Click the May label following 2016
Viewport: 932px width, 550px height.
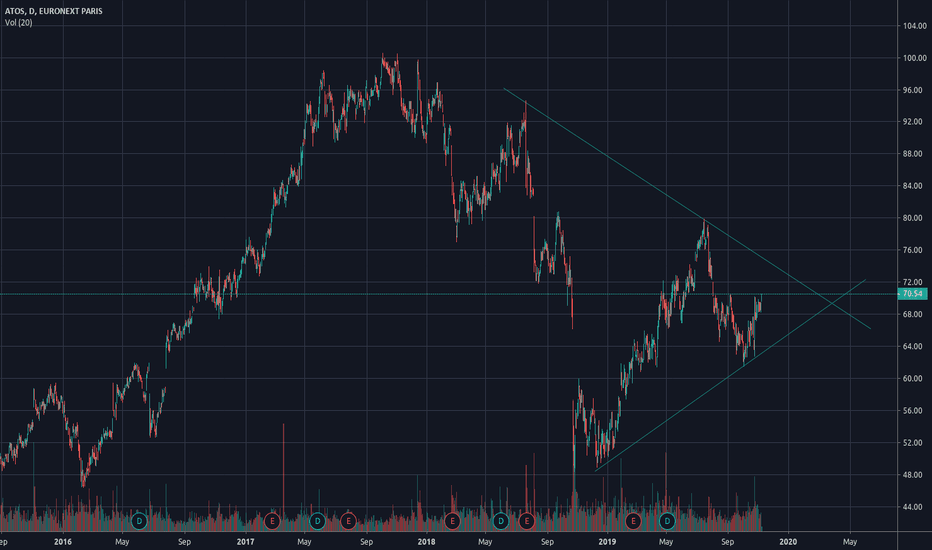122,542
